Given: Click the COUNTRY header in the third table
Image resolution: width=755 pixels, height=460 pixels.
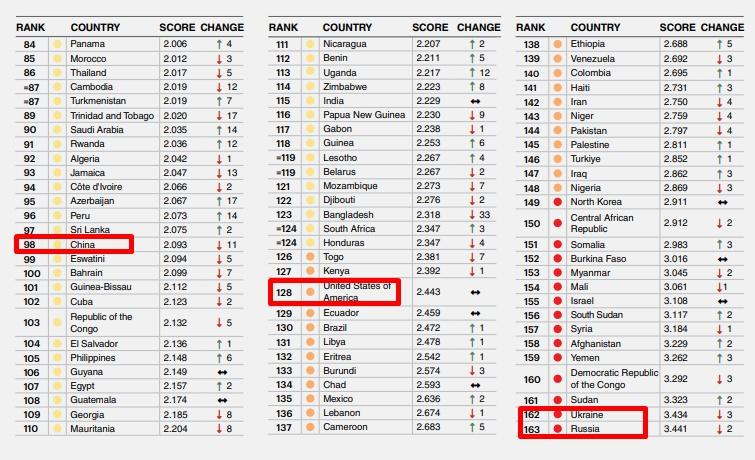Looking at the screenshot, I should [595, 27].
